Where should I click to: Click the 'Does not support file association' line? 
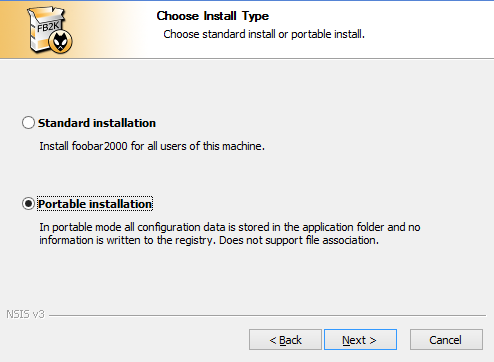pyautogui.click(x=299, y=240)
